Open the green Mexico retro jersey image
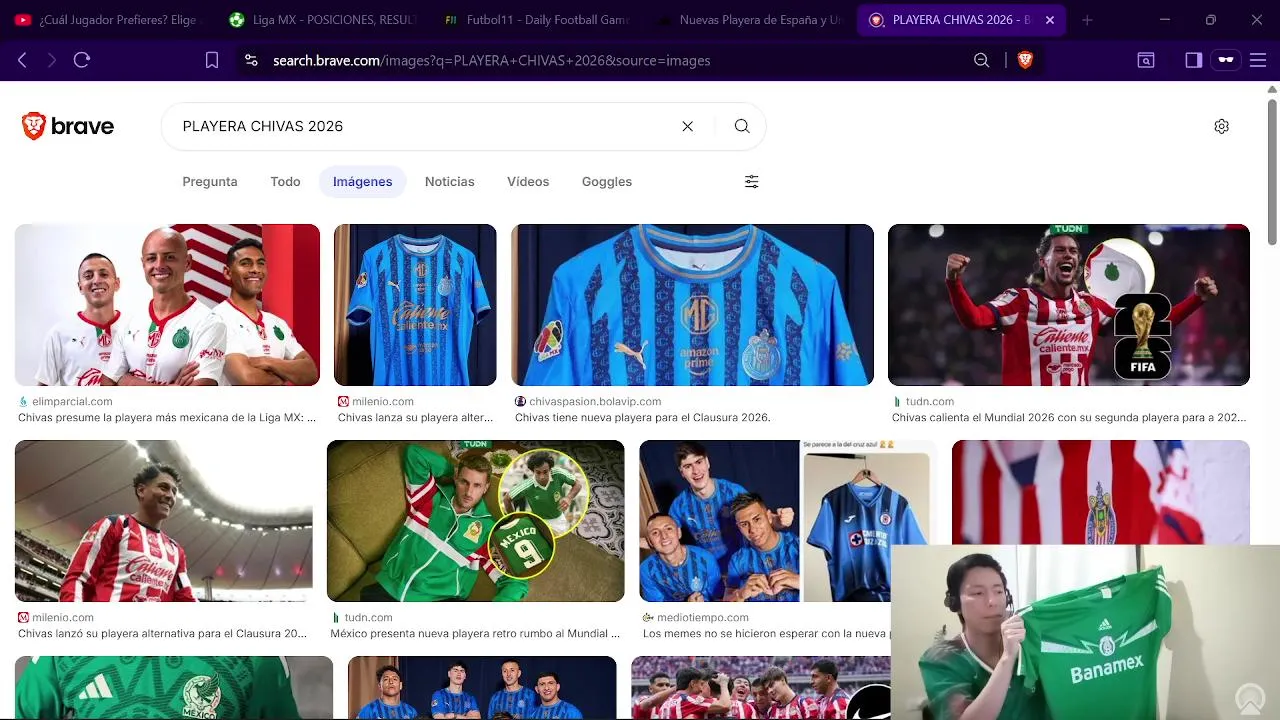The width and height of the screenshot is (1280, 720). (x=476, y=521)
